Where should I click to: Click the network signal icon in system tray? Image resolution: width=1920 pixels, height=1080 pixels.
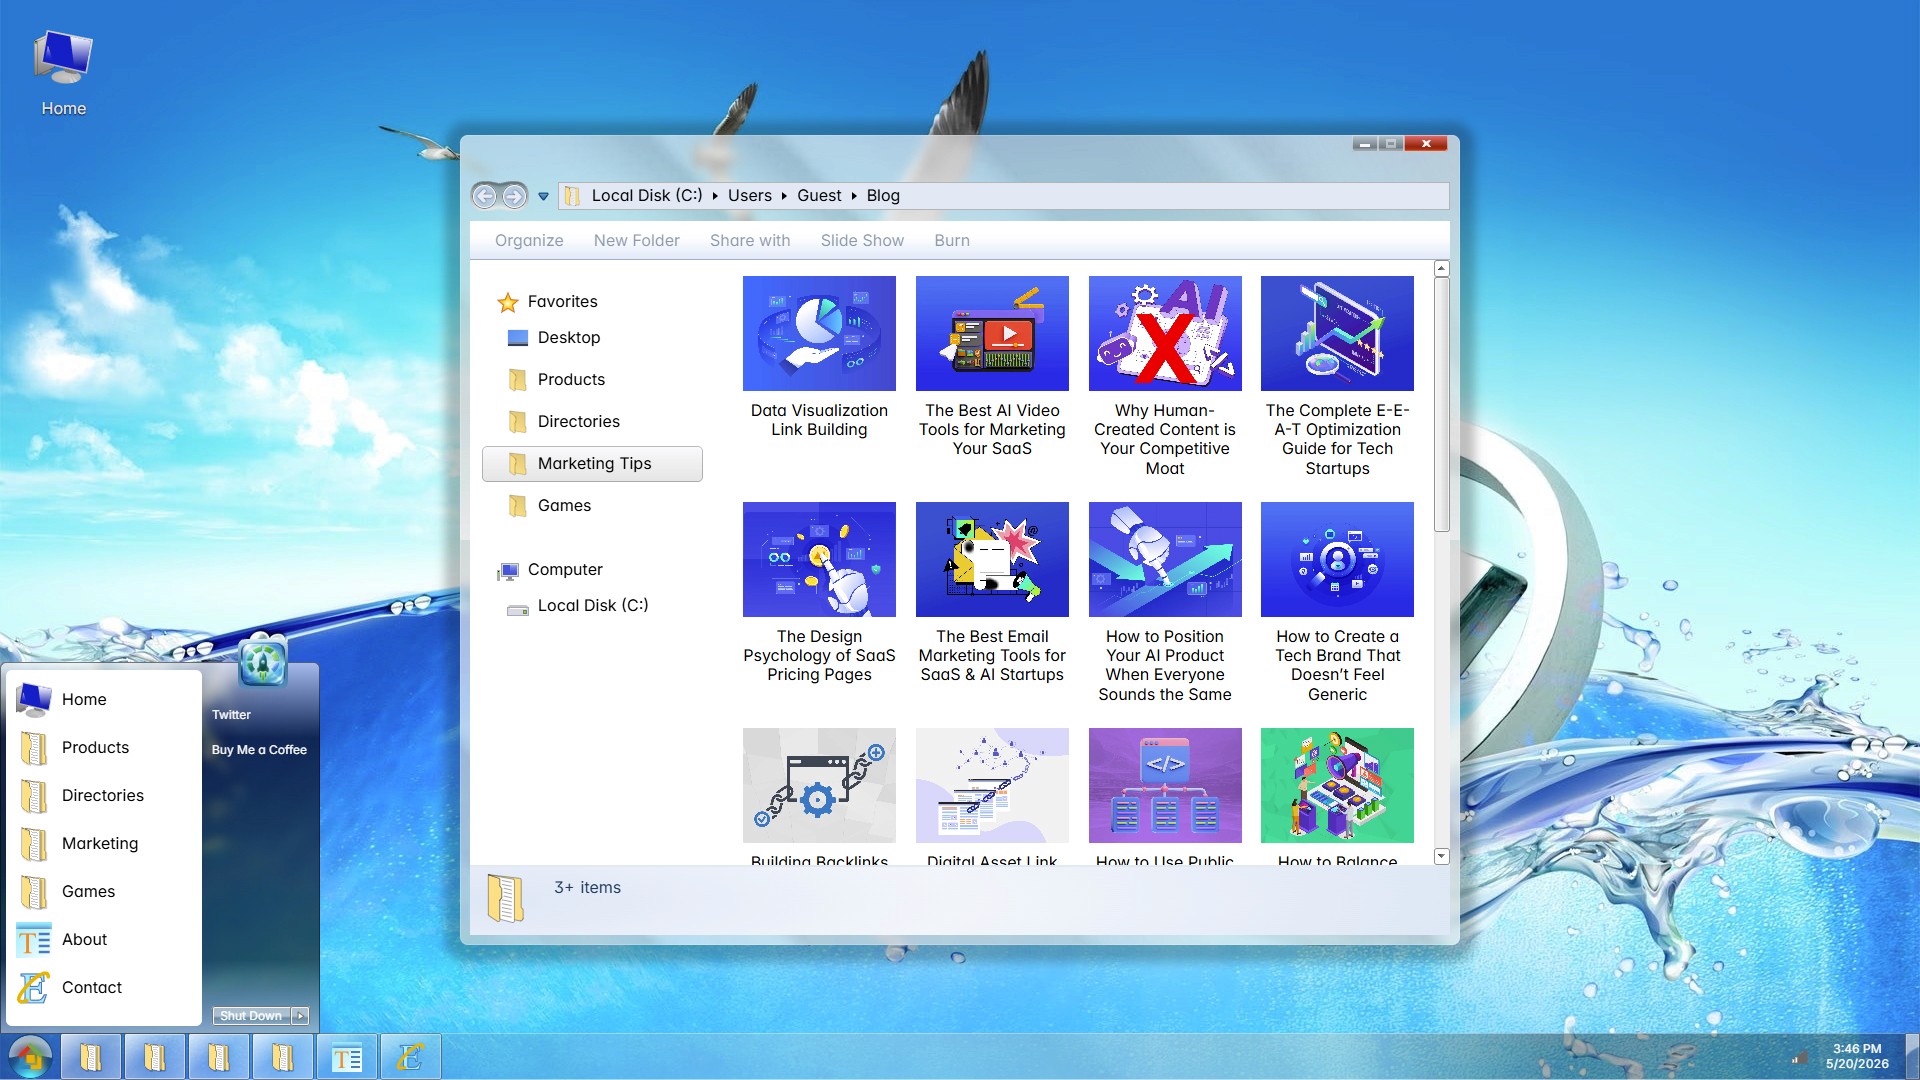click(1799, 1058)
